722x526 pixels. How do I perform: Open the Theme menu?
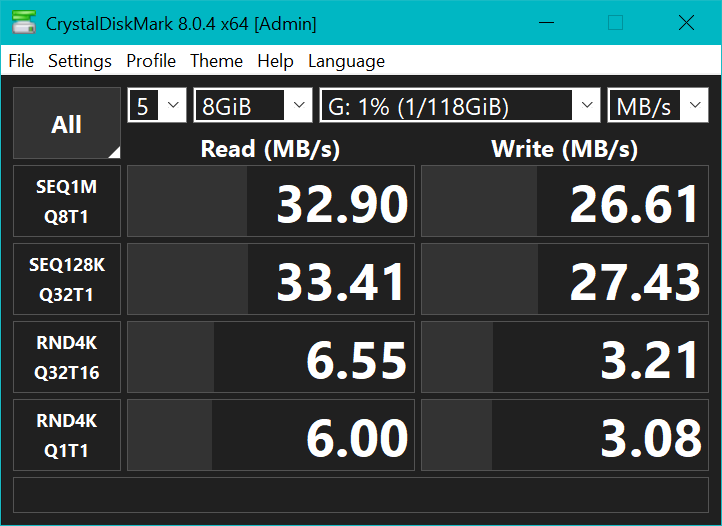pyautogui.click(x=216, y=61)
